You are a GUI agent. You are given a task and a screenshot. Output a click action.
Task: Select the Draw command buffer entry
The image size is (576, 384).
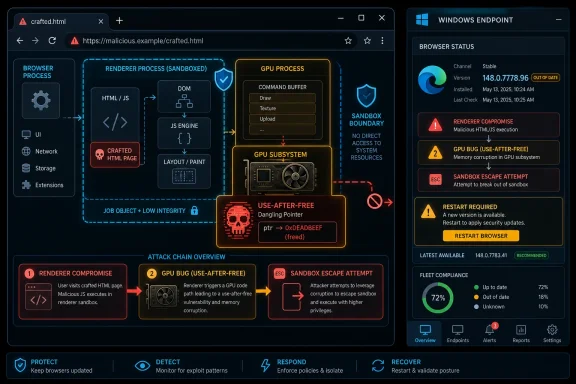(x=282, y=98)
